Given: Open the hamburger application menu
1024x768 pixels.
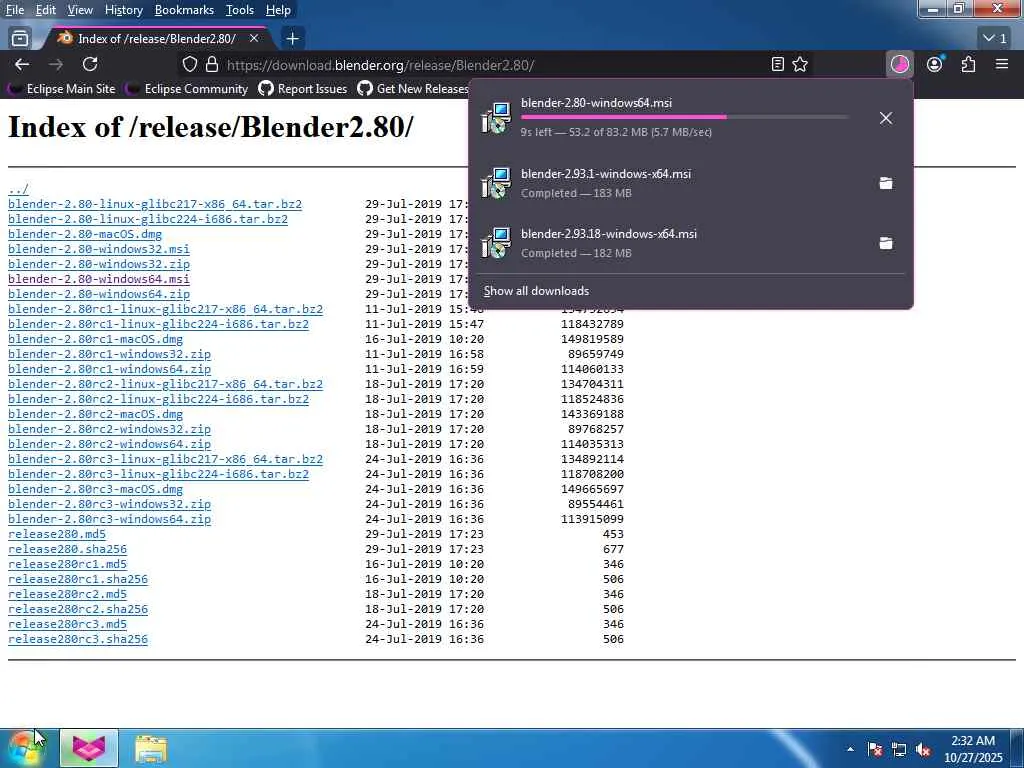Looking at the screenshot, I should point(1002,64).
